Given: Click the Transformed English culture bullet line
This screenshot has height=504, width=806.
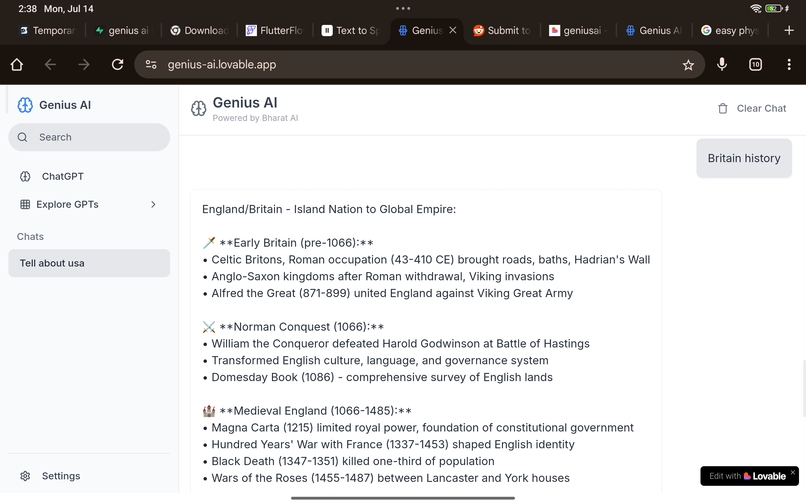Looking at the screenshot, I should click(375, 361).
